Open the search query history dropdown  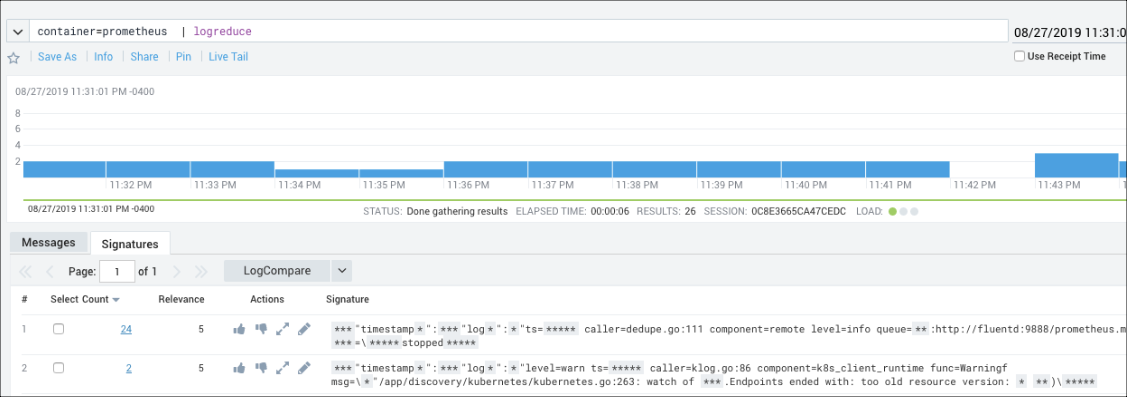tap(17, 32)
